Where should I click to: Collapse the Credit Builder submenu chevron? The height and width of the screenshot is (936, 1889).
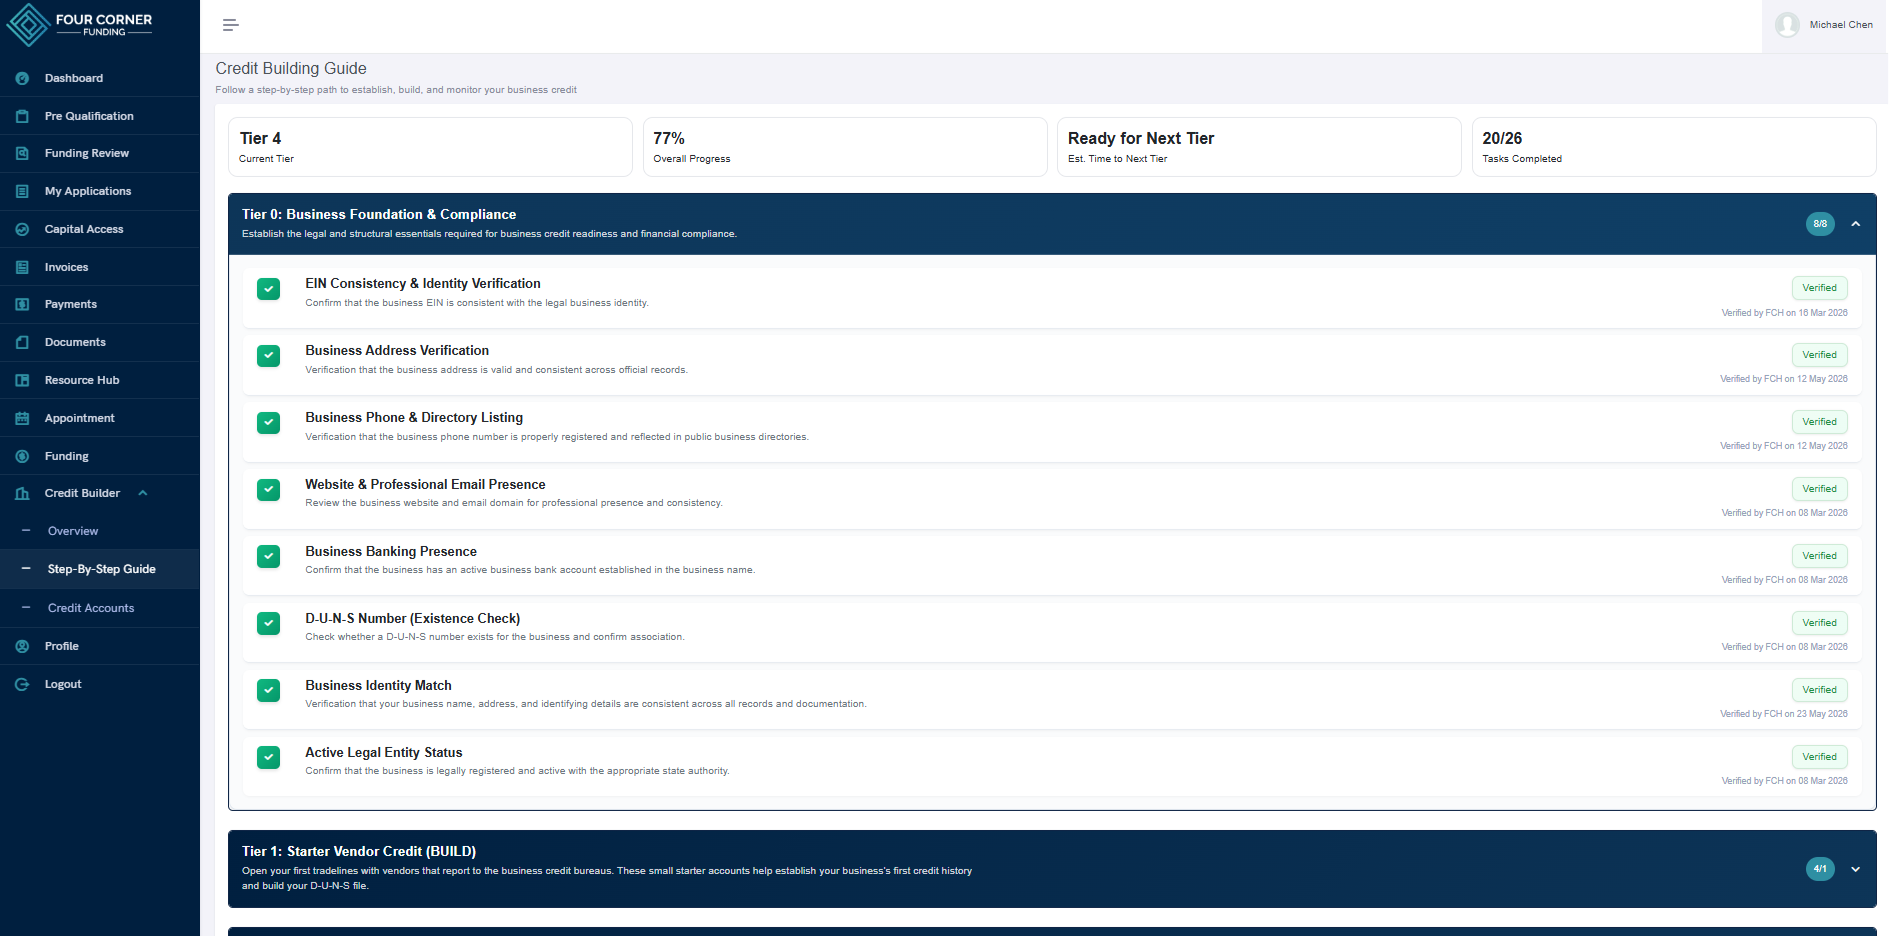[143, 493]
